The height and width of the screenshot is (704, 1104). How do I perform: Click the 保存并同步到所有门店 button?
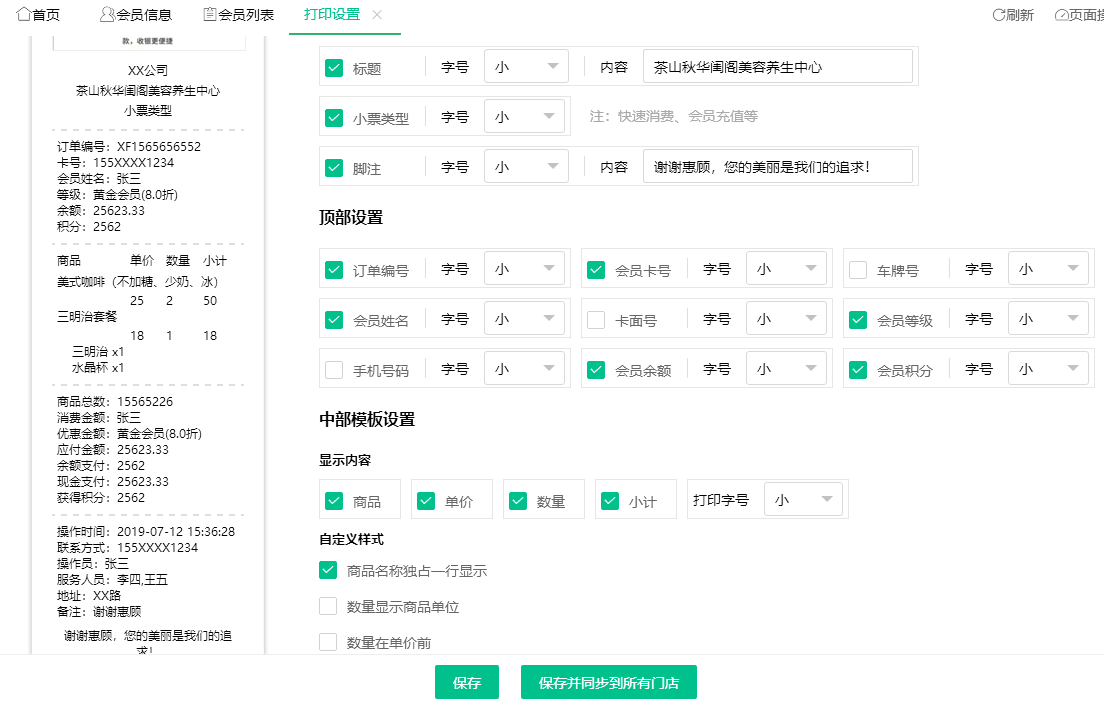(608, 682)
